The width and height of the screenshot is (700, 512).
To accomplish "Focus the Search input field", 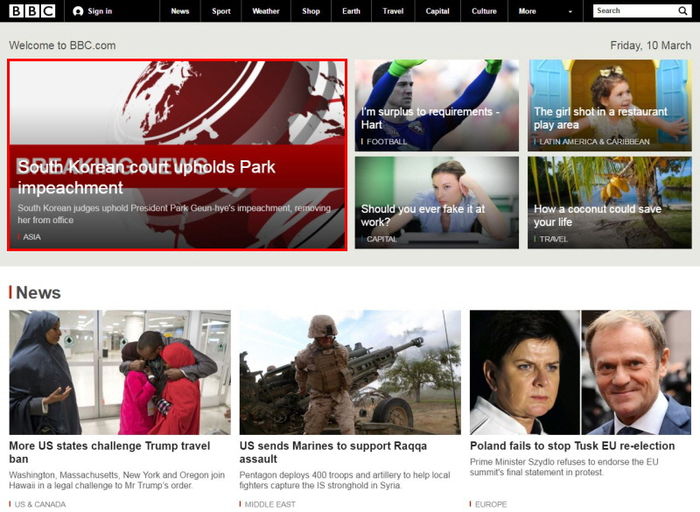I will point(634,11).
